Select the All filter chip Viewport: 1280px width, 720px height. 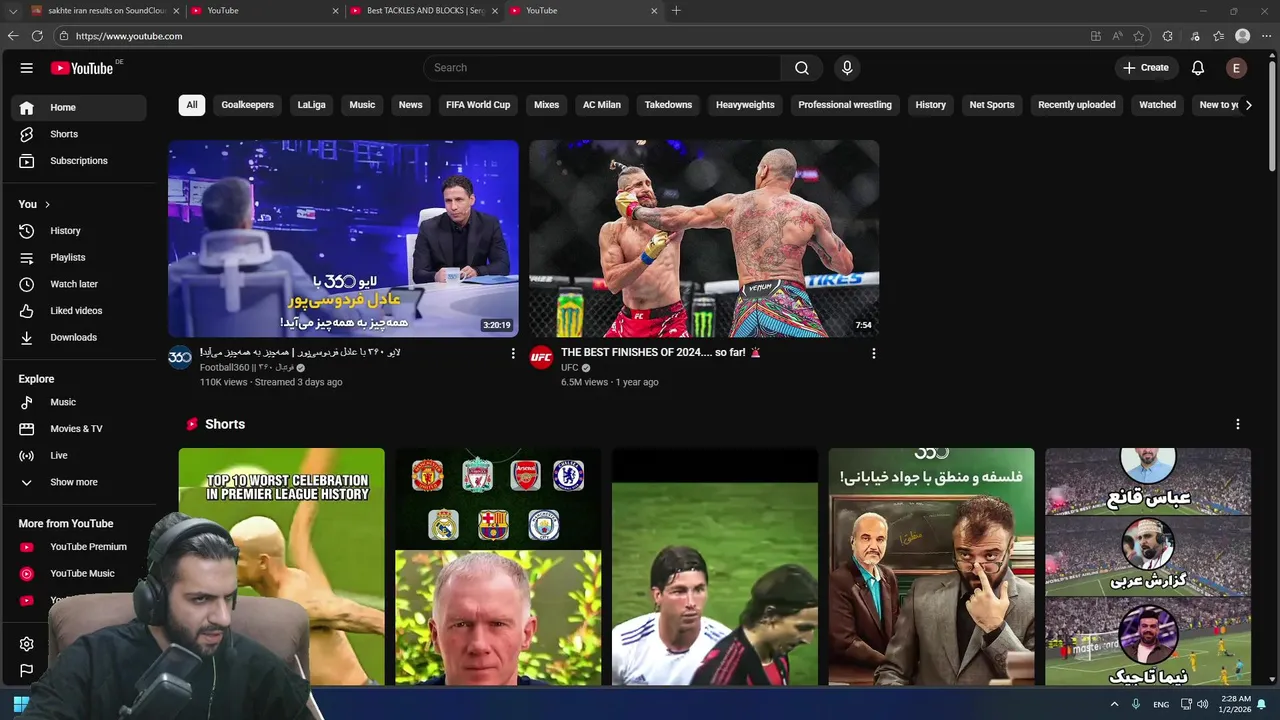(x=192, y=105)
